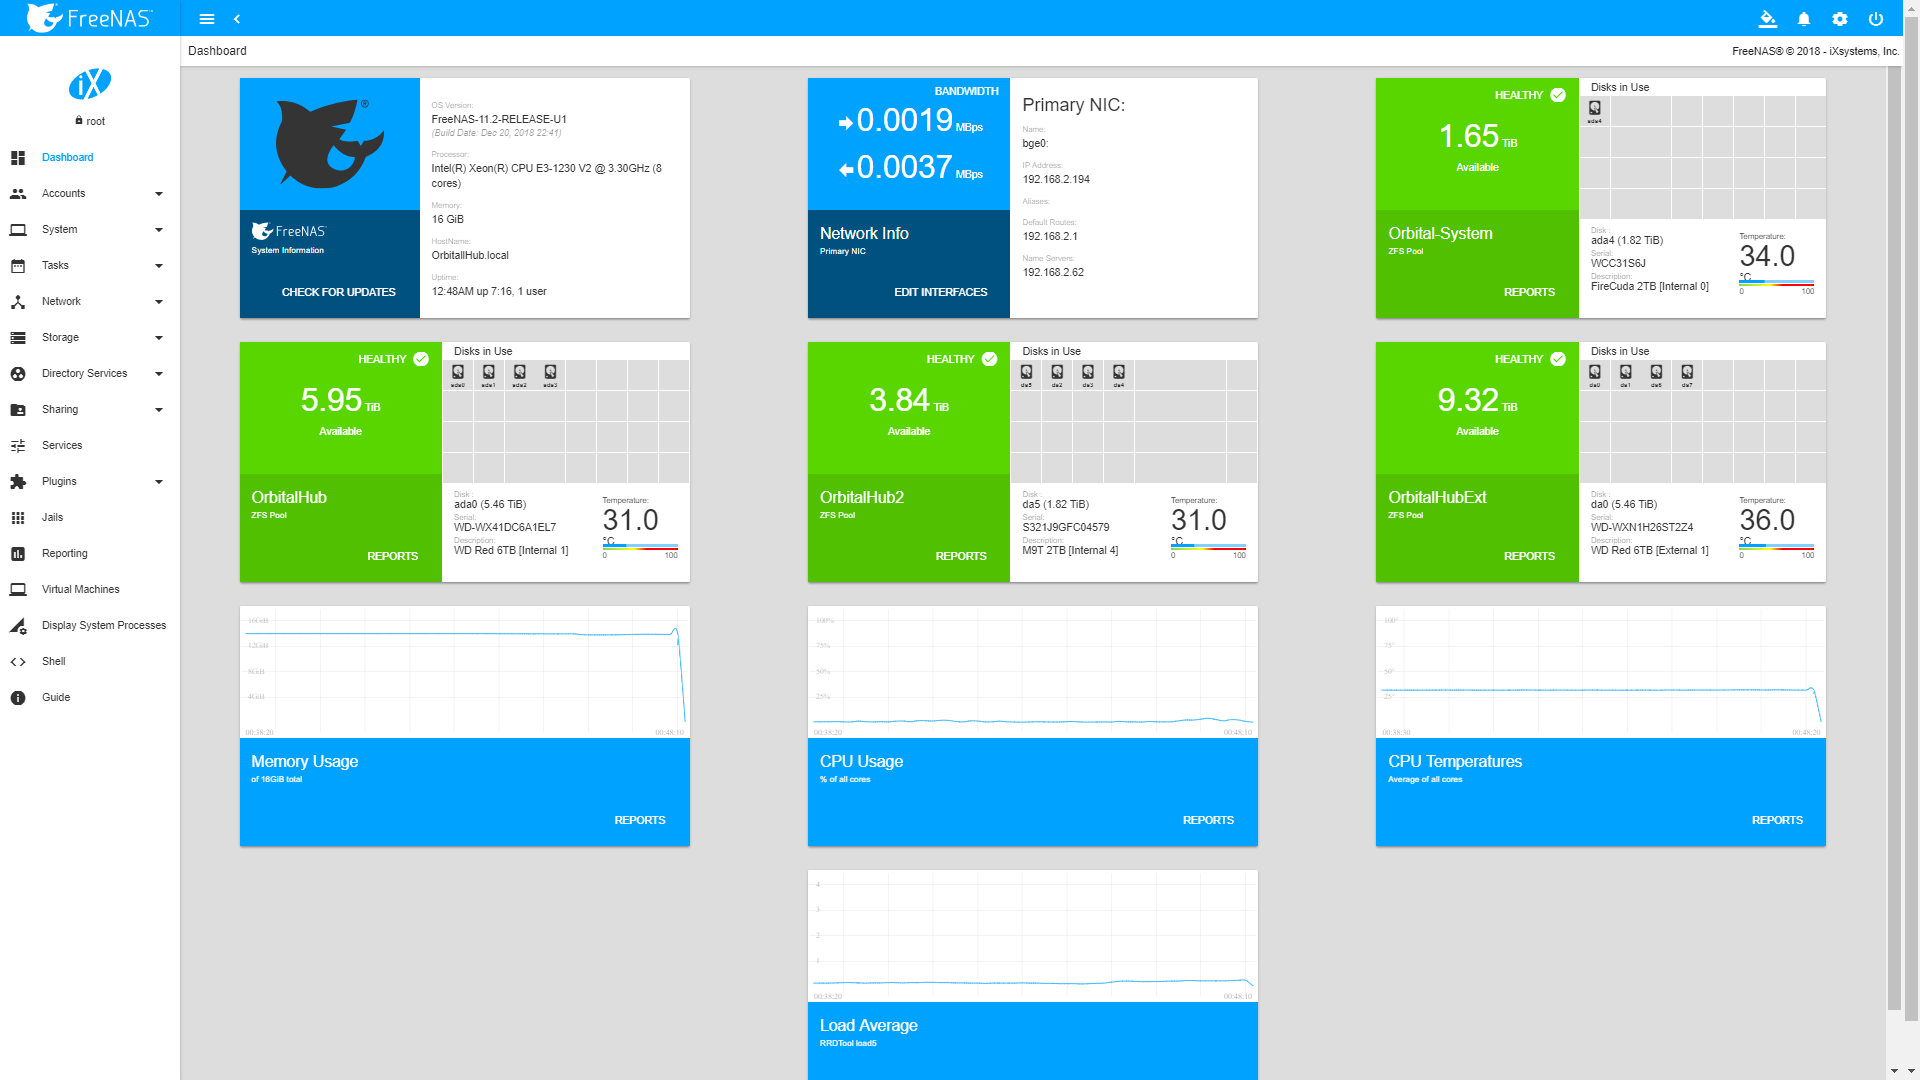Click the Load Average chart

click(x=1033, y=936)
